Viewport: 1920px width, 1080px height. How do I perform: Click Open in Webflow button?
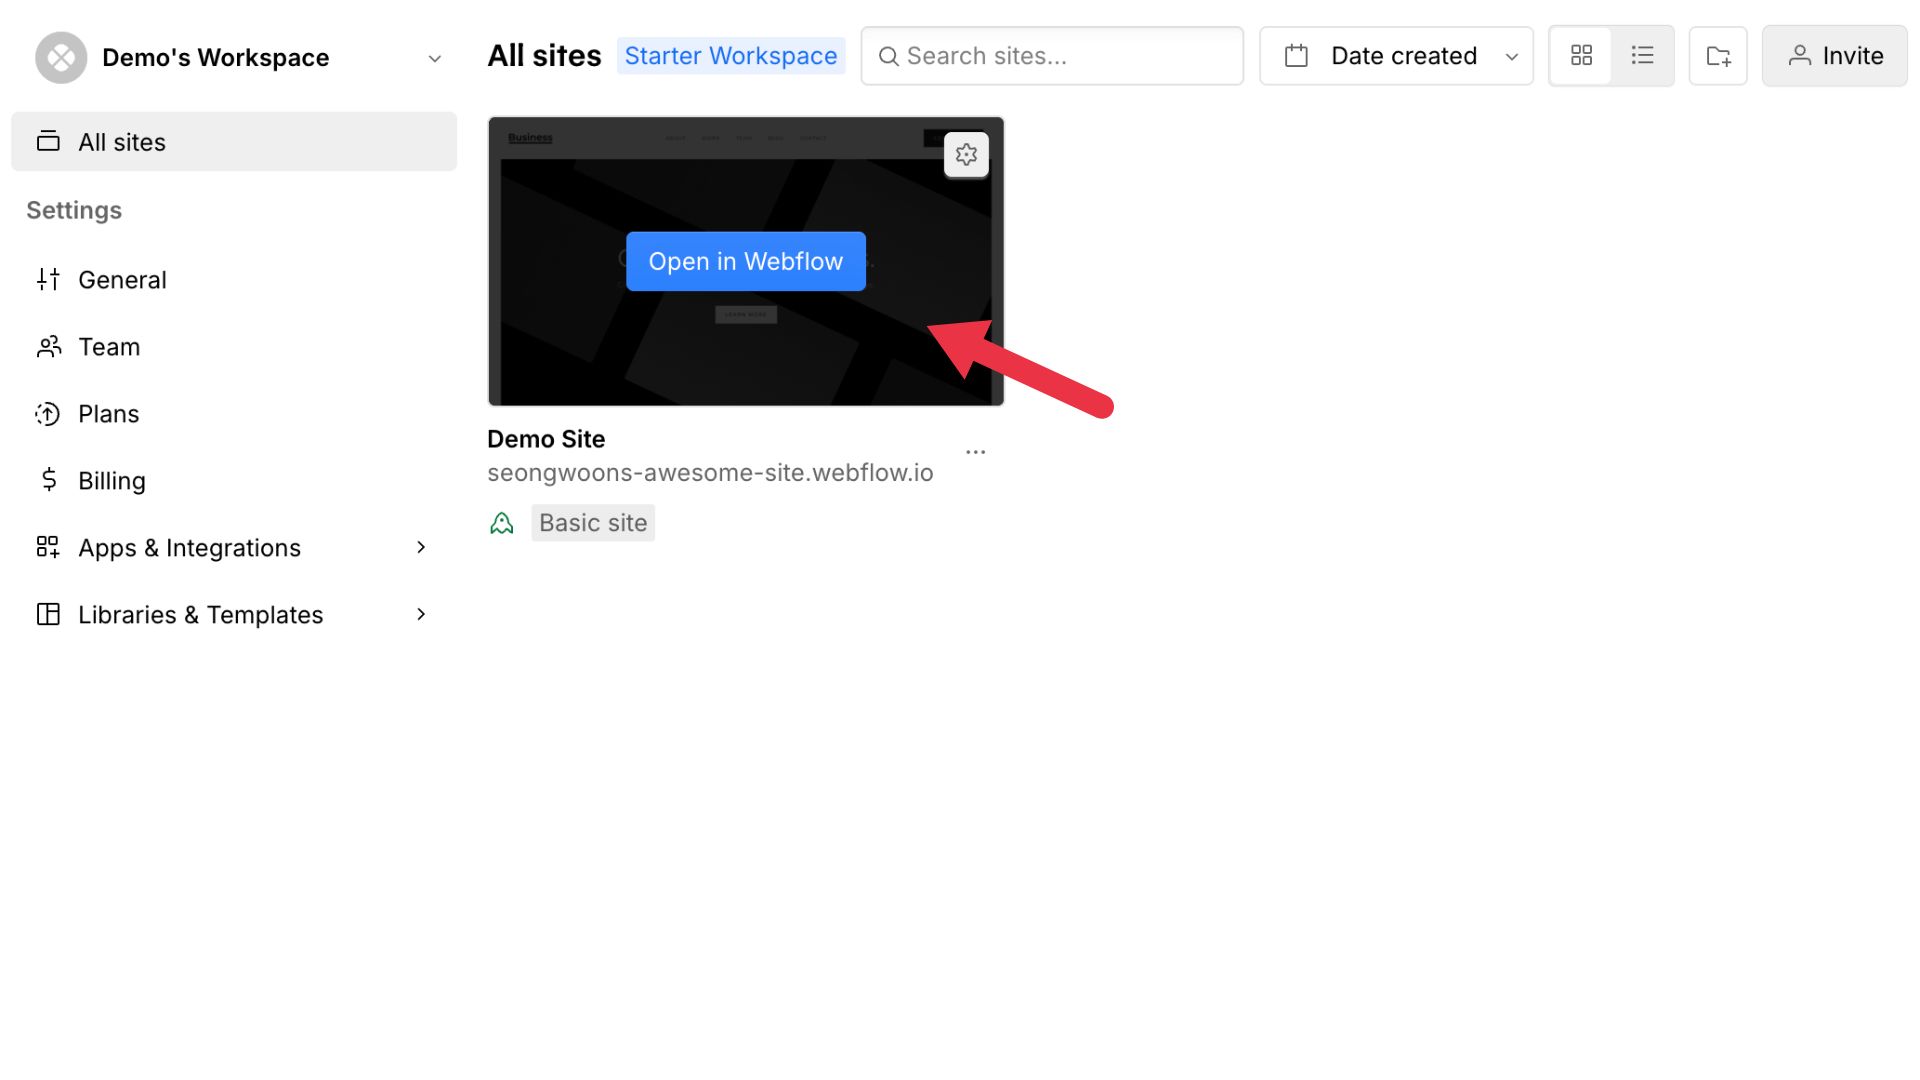pos(746,261)
